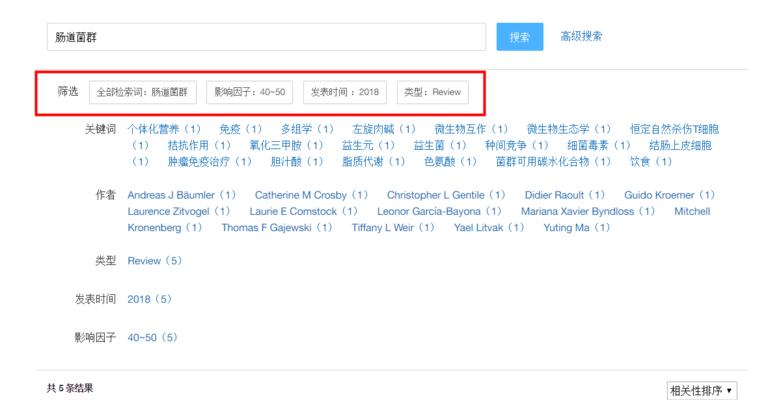Filter by keyword 恒定自然杀伤T细胞
768x400 pixels.
pyautogui.click(x=674, y=129)
